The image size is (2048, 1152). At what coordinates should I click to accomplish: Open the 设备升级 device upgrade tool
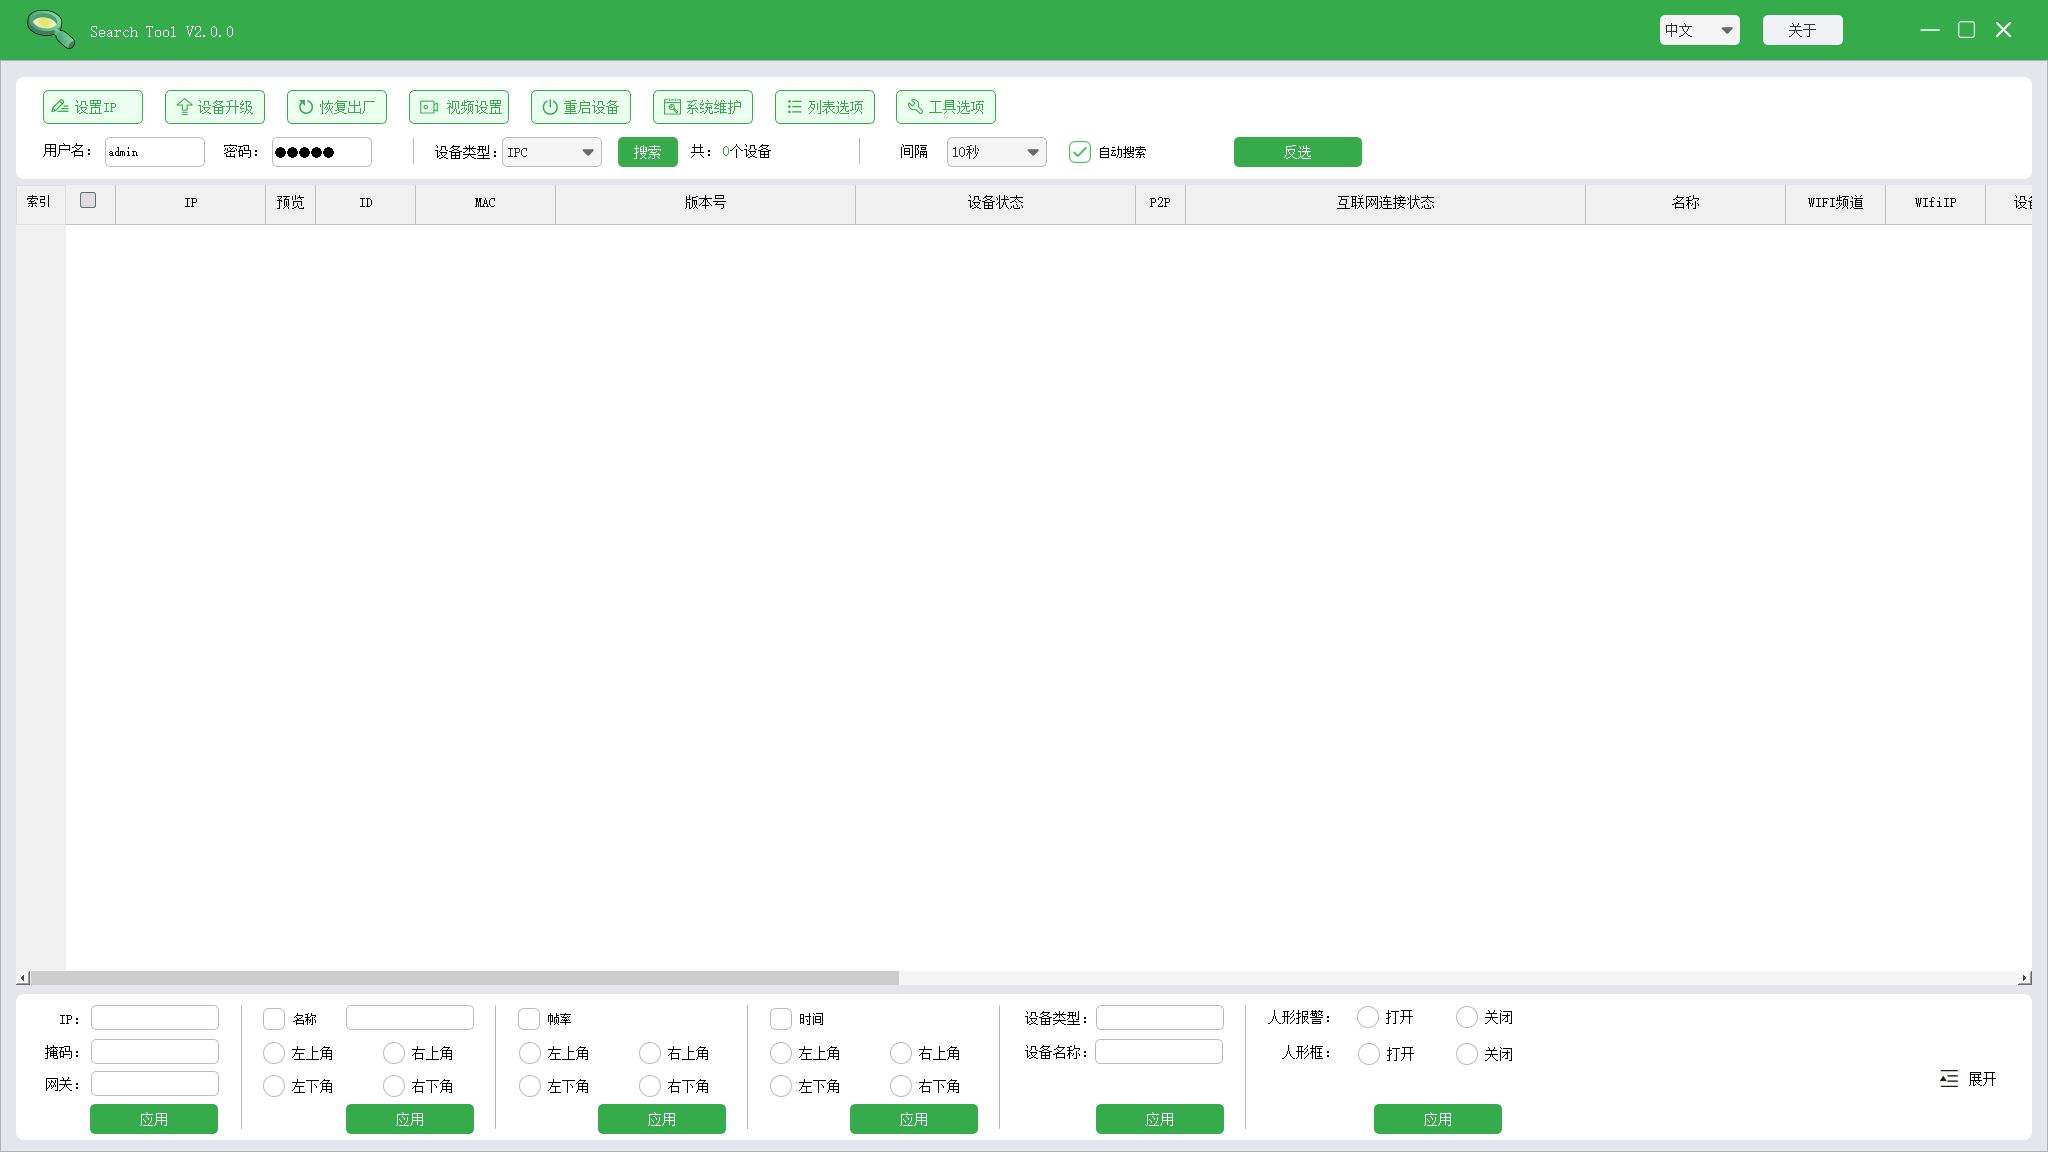coord(215,107)
